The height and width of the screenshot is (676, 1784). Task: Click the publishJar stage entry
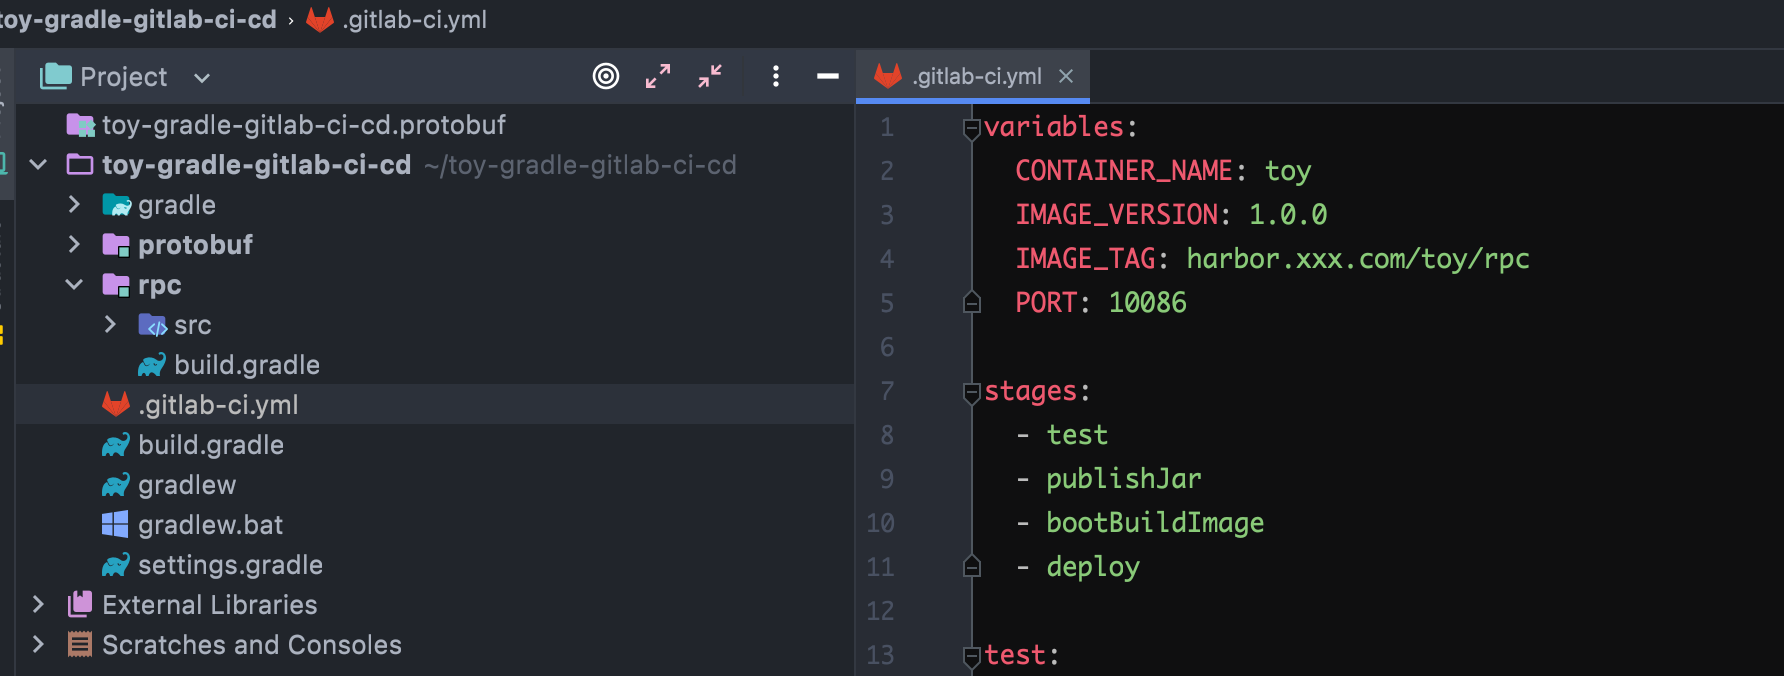click(x=1124, y=479)
